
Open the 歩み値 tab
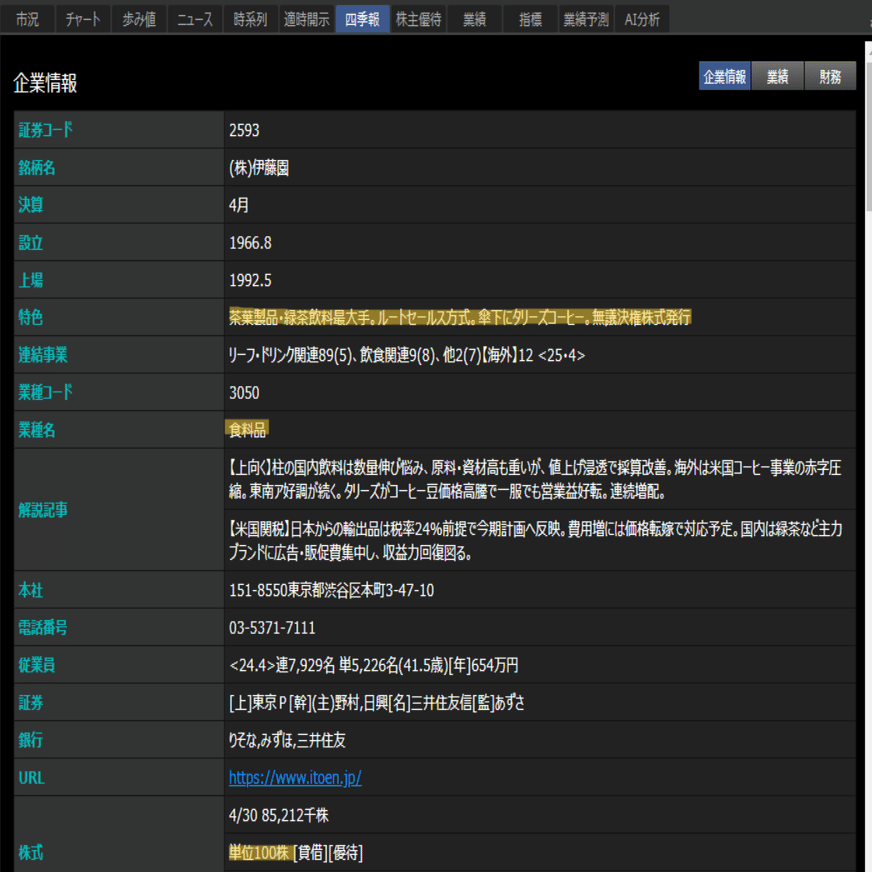[x=139, y=17]
